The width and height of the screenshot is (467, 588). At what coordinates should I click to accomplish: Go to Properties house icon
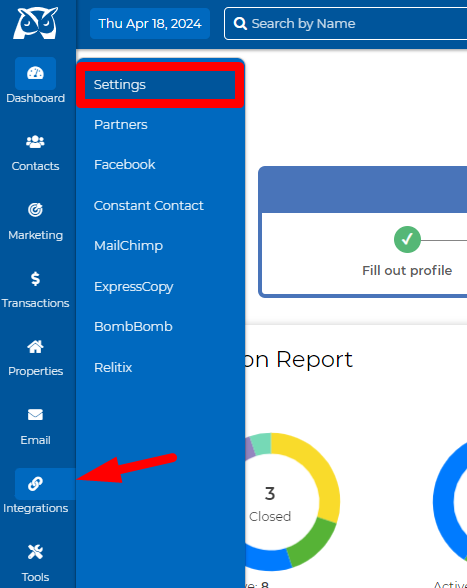(x=35, y=347)
